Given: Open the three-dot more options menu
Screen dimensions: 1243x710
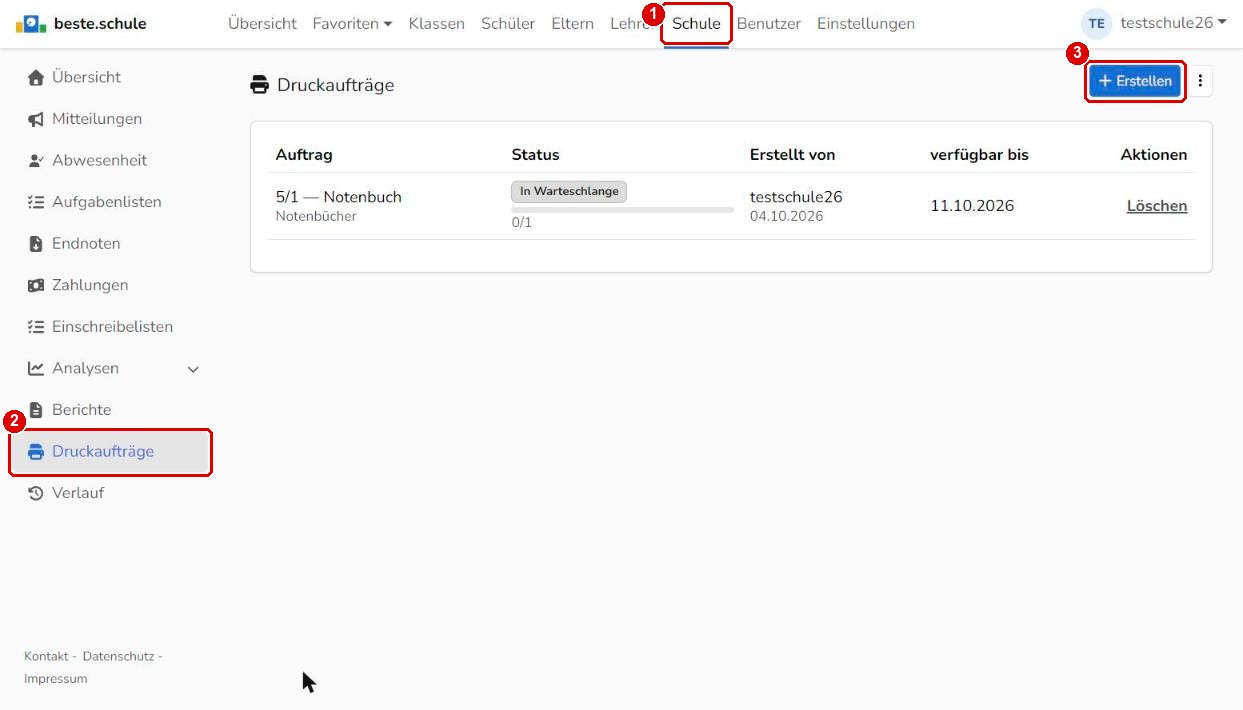Looking at the screenshot, I should click(x=1200, y=81).
